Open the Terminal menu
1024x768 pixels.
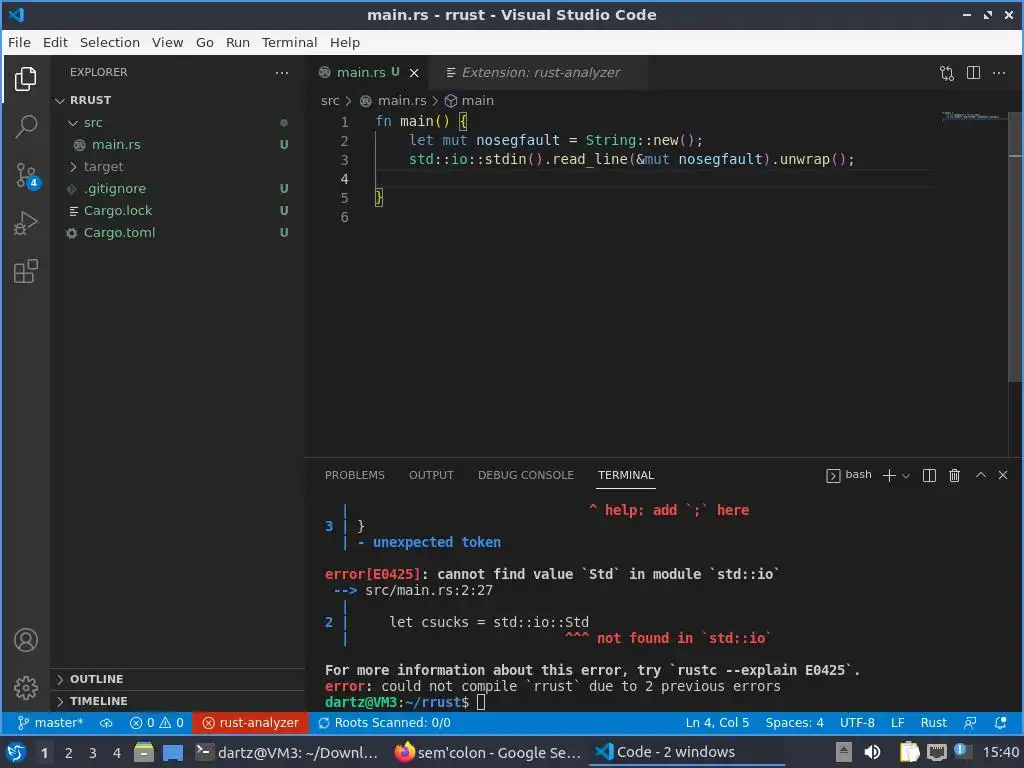(289, 42)
